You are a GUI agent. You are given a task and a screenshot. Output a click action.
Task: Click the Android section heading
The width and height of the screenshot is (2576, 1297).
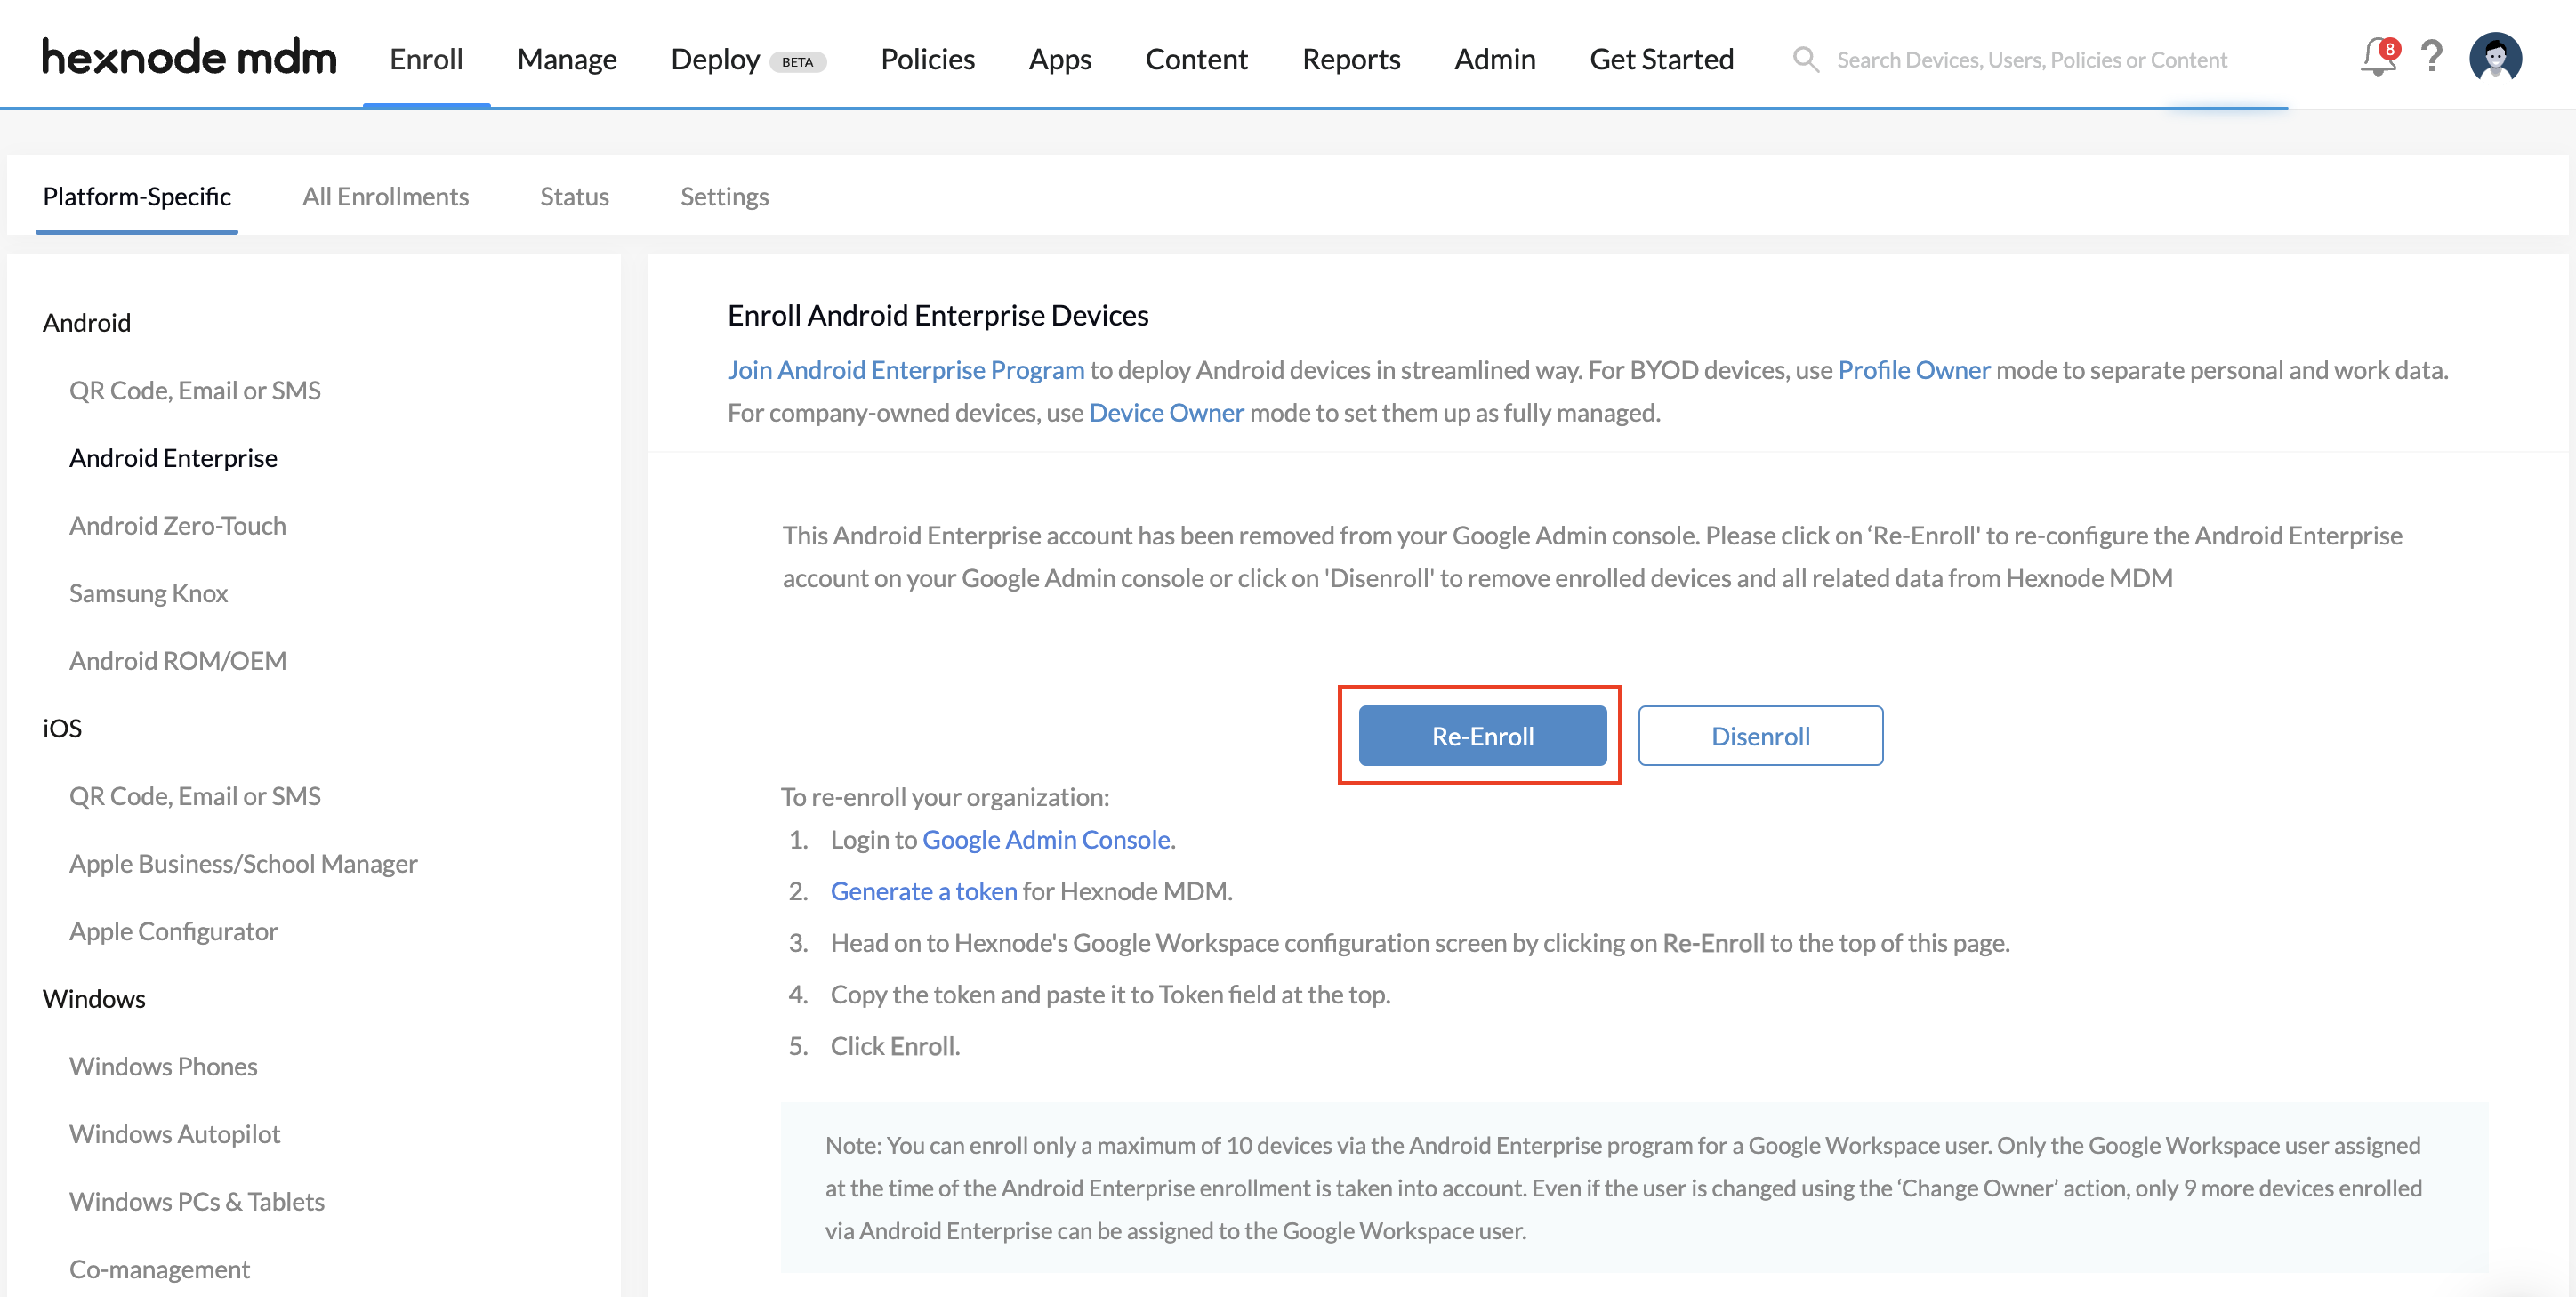[86, 322]
